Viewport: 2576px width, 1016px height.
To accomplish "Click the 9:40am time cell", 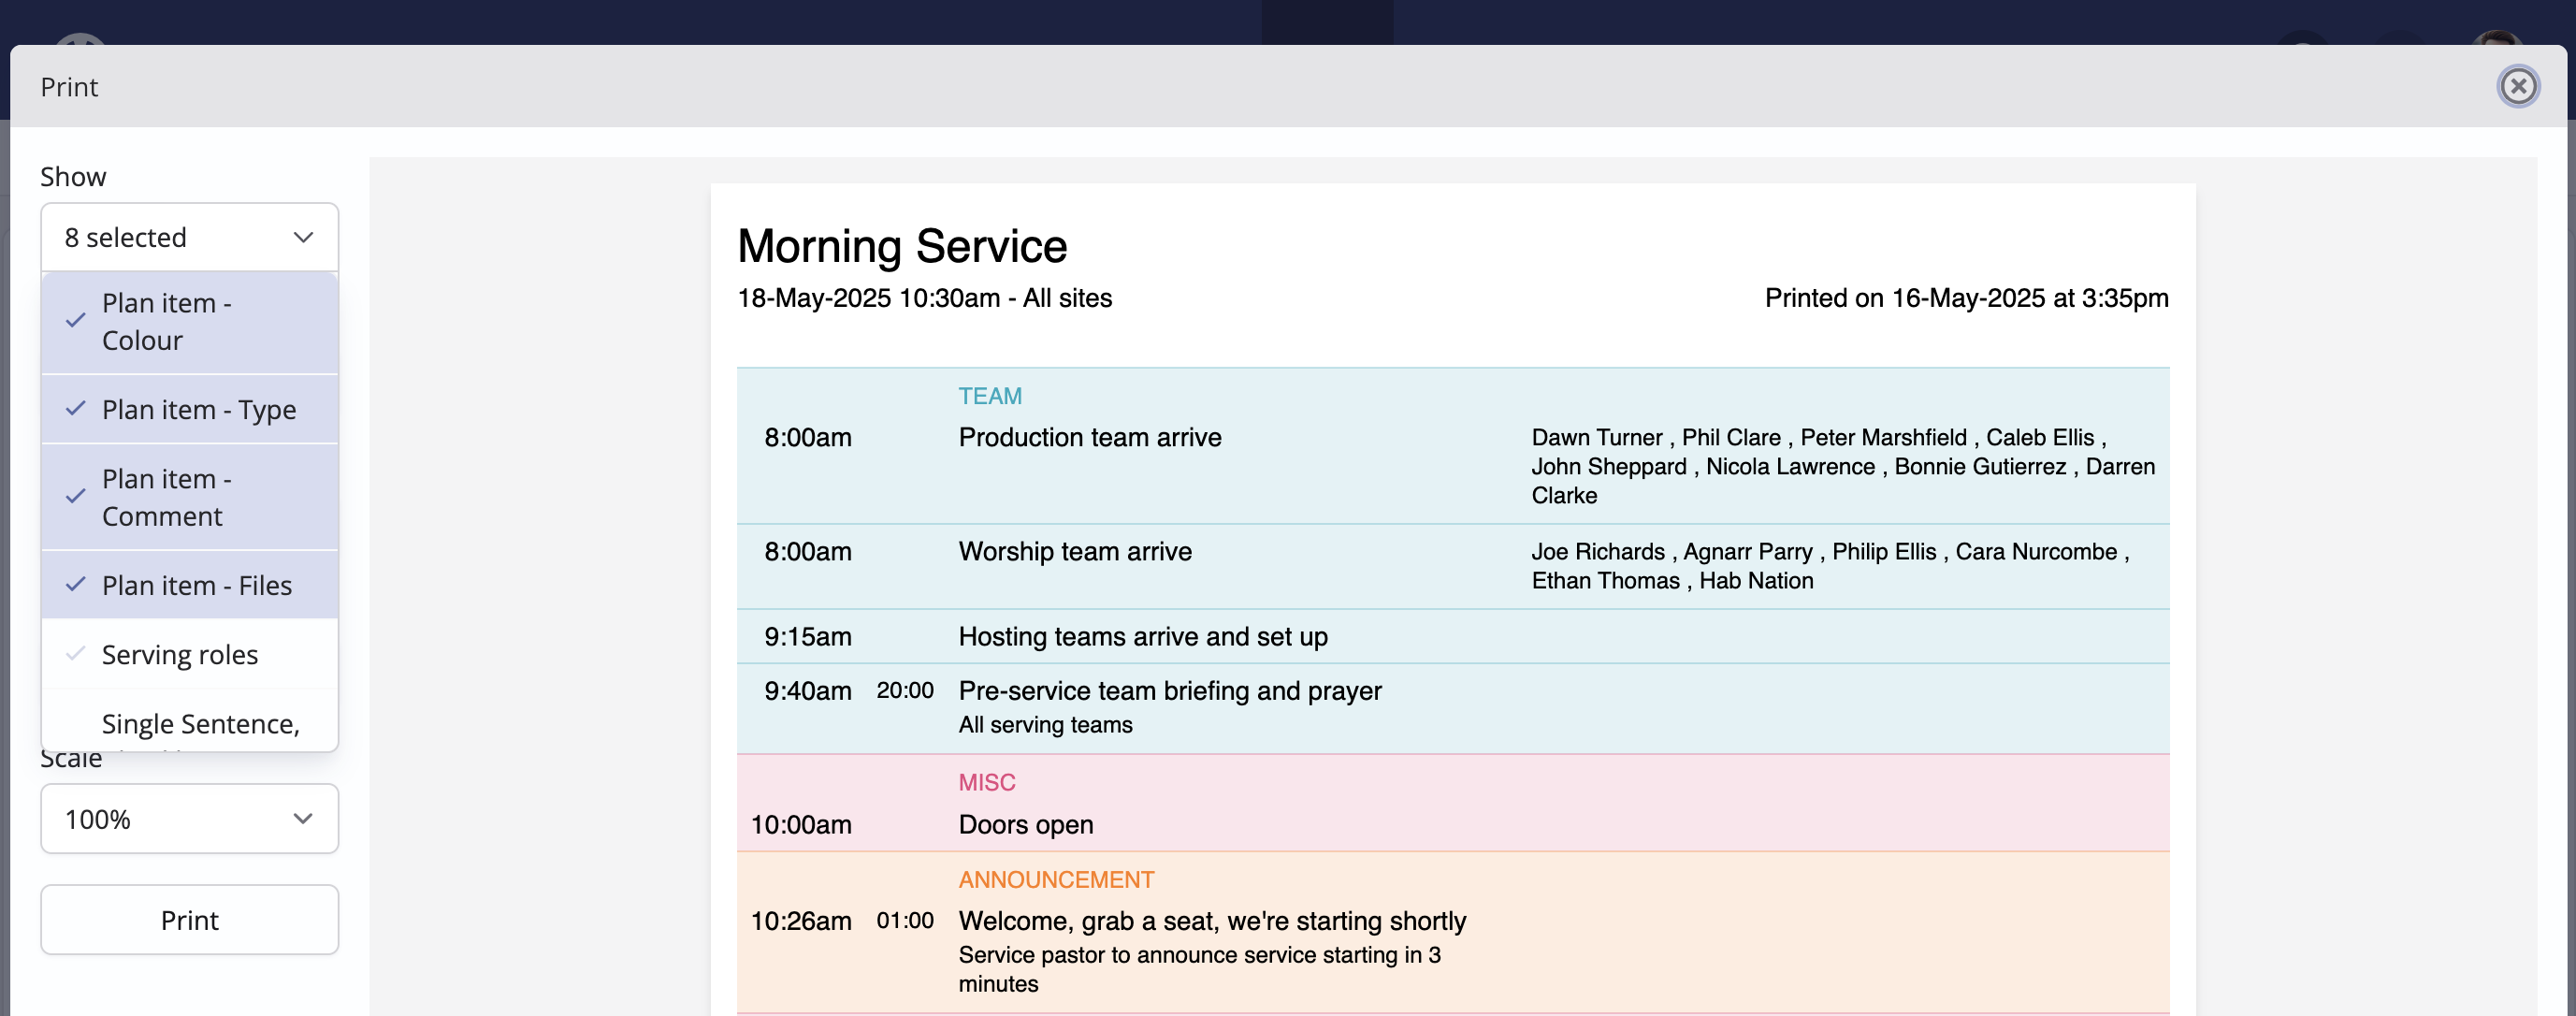I will pyautogui.click(x=808, y=690).
